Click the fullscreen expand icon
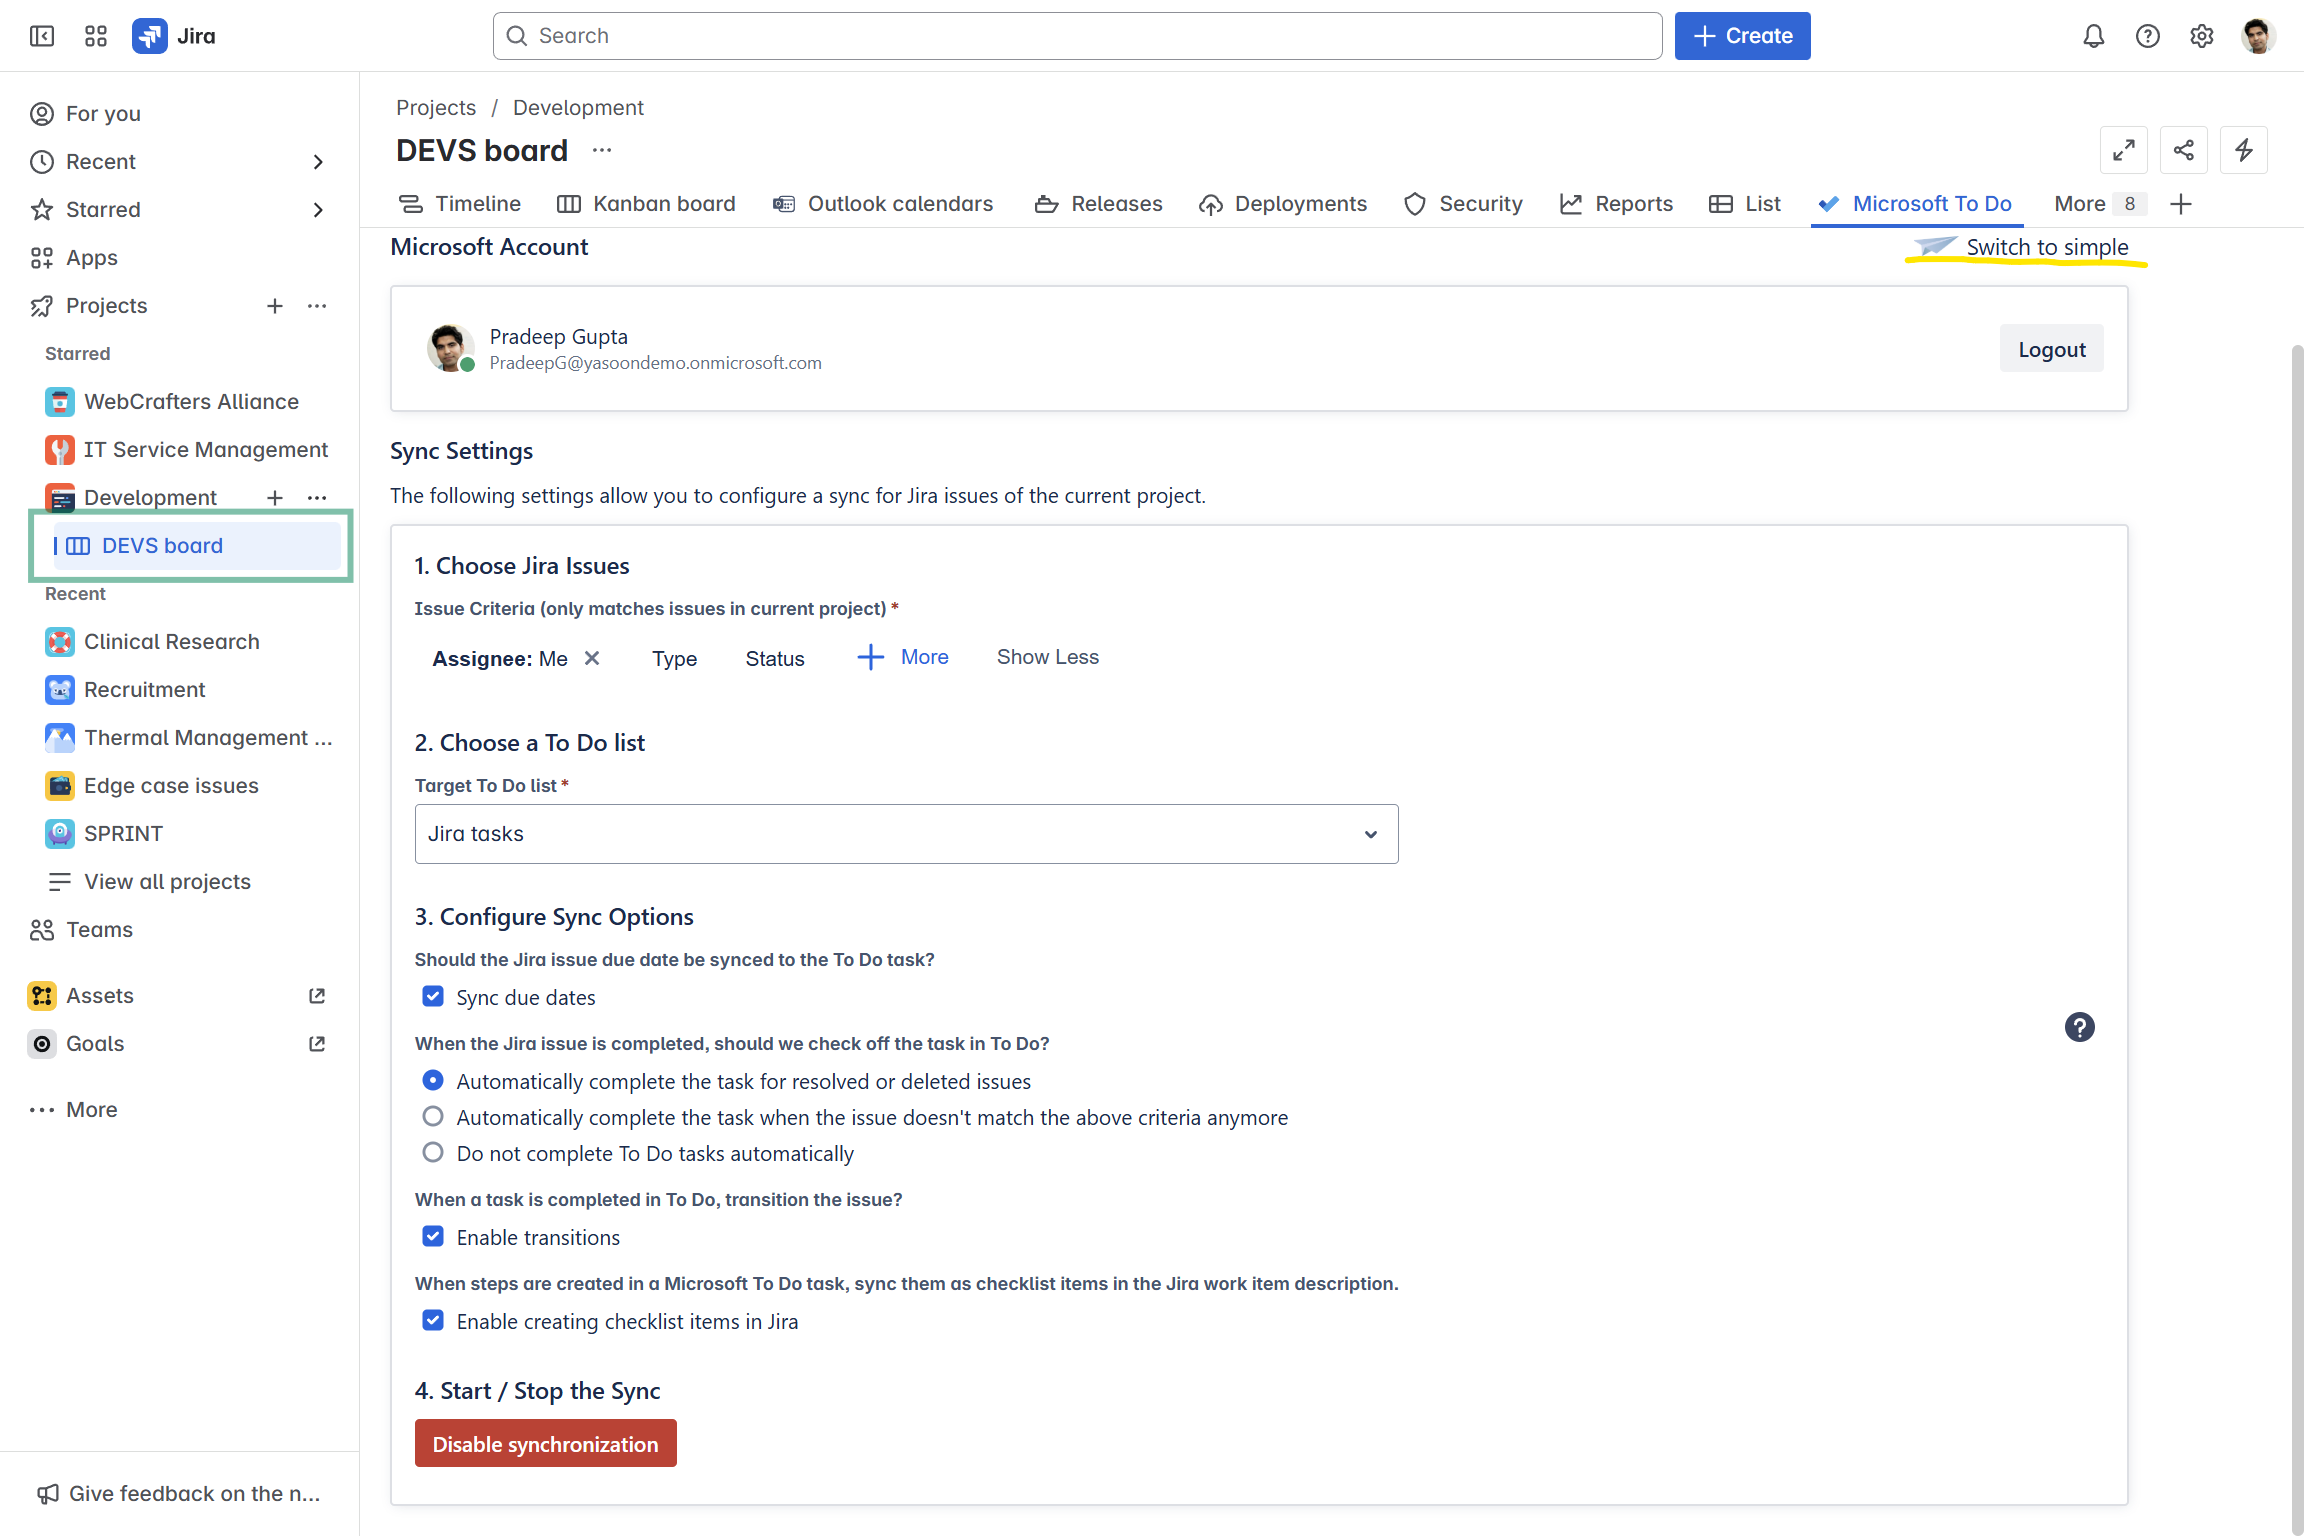This screenshot has height=1536, width=2304. click(2123, 150)
